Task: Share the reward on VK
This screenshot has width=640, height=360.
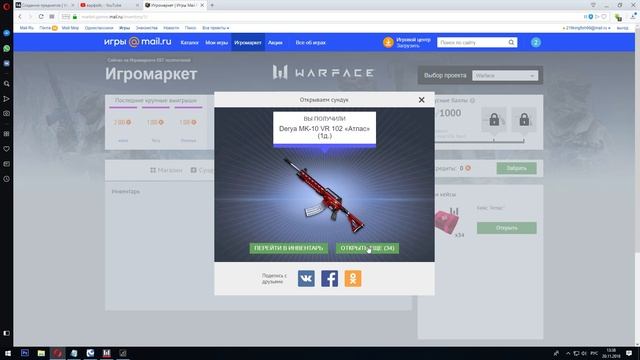Action: [306, 278]
